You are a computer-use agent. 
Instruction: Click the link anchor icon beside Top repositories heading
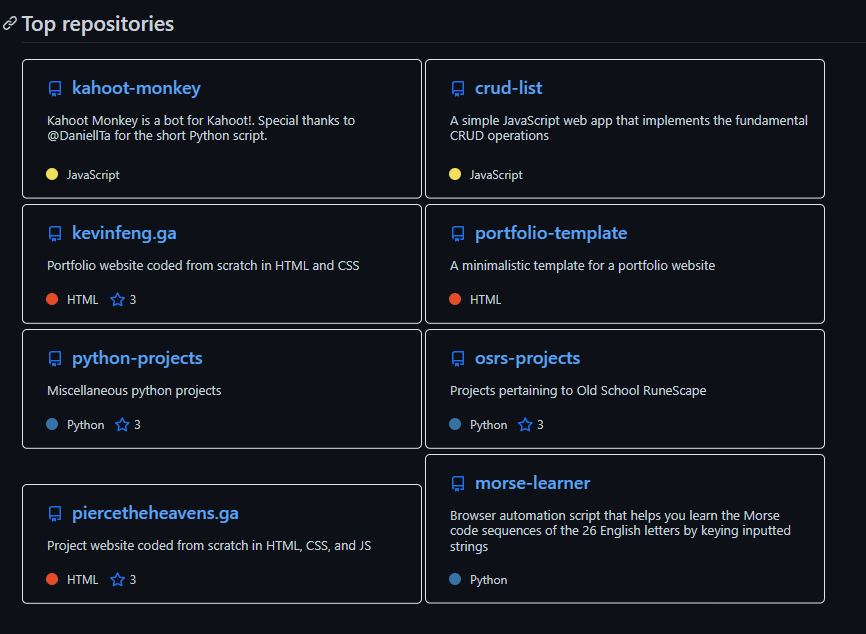pos(10,23)
